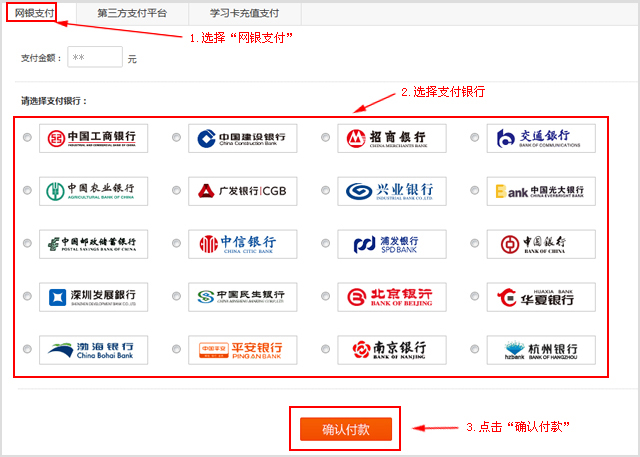640x457 pixels.
Task: Click the 杭州银行 logo tile
Action: [x=541, y=350]
